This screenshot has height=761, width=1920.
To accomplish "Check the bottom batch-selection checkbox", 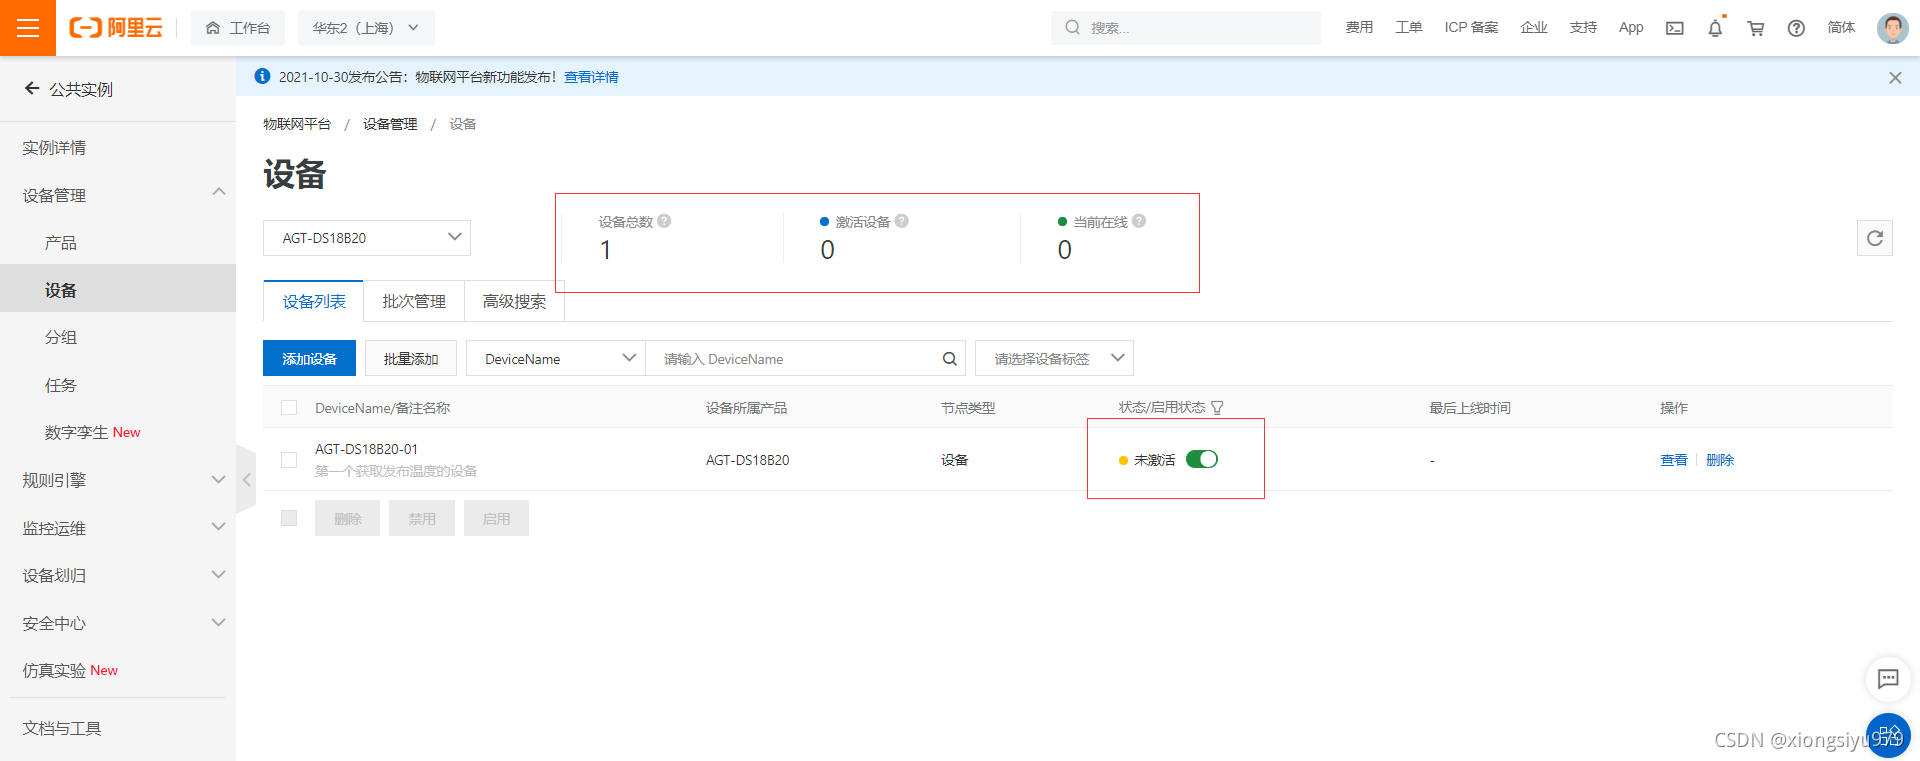I will click(x=289, y=518).
